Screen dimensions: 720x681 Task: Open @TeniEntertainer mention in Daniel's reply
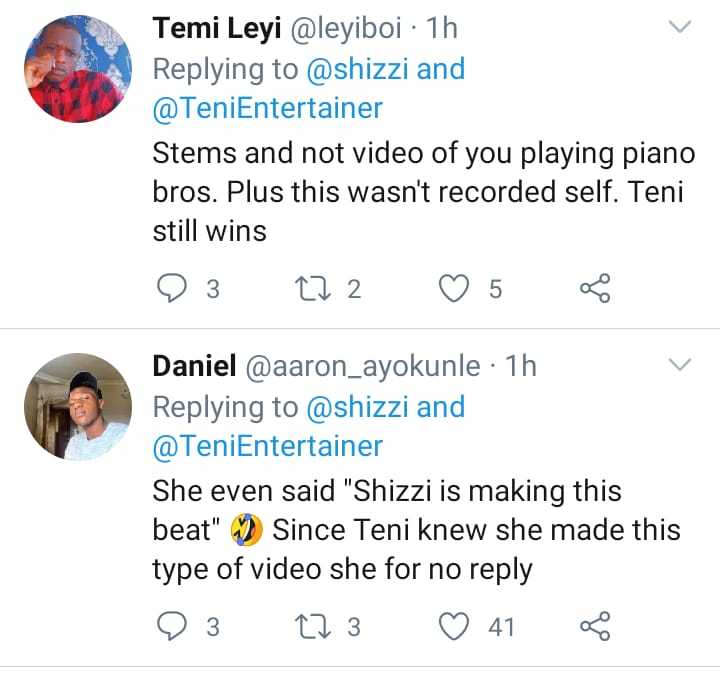[267, 445]
